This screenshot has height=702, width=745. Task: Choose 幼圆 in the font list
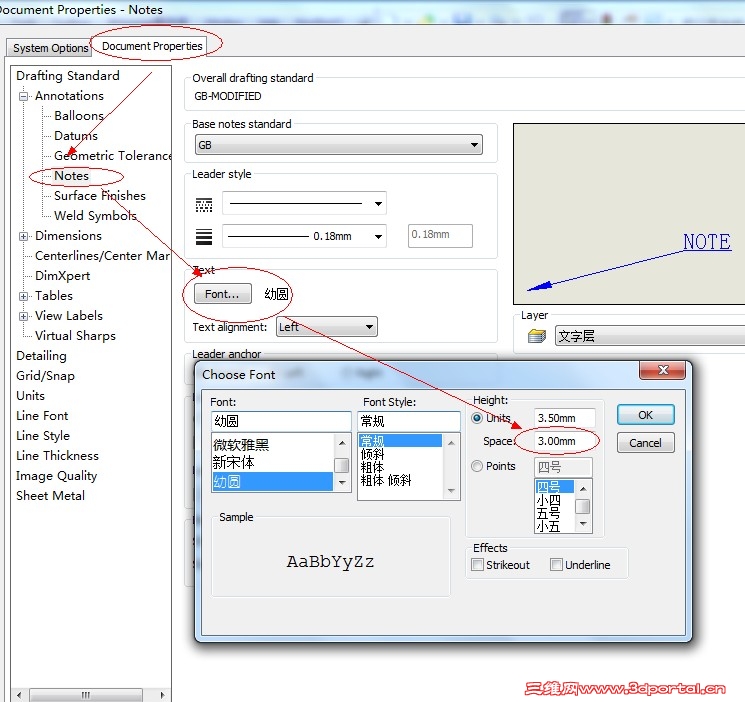[273, 482]
